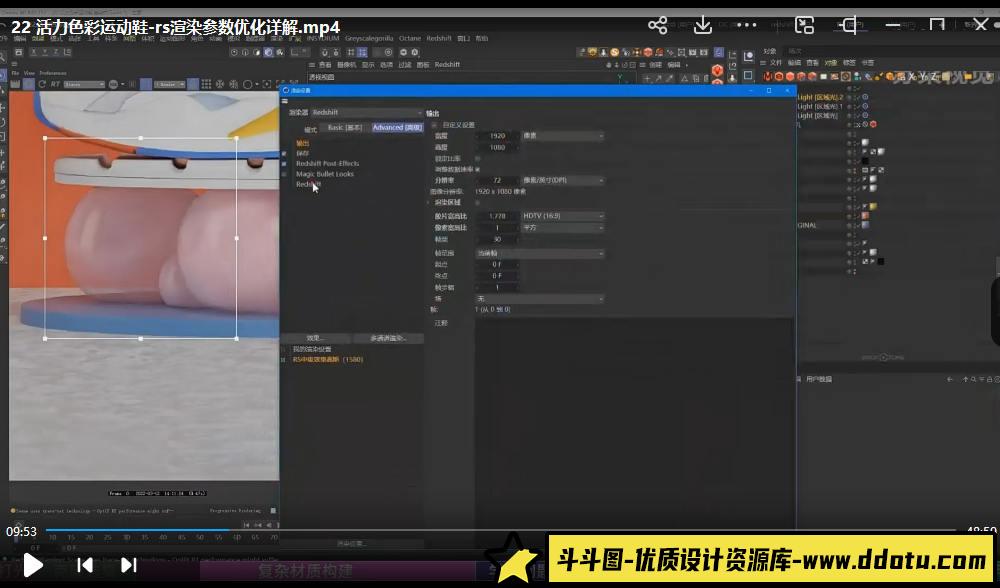Click the pin-on-top icon in player header
The width and height of the screenshot is (1000, 588).
(849, 26)
